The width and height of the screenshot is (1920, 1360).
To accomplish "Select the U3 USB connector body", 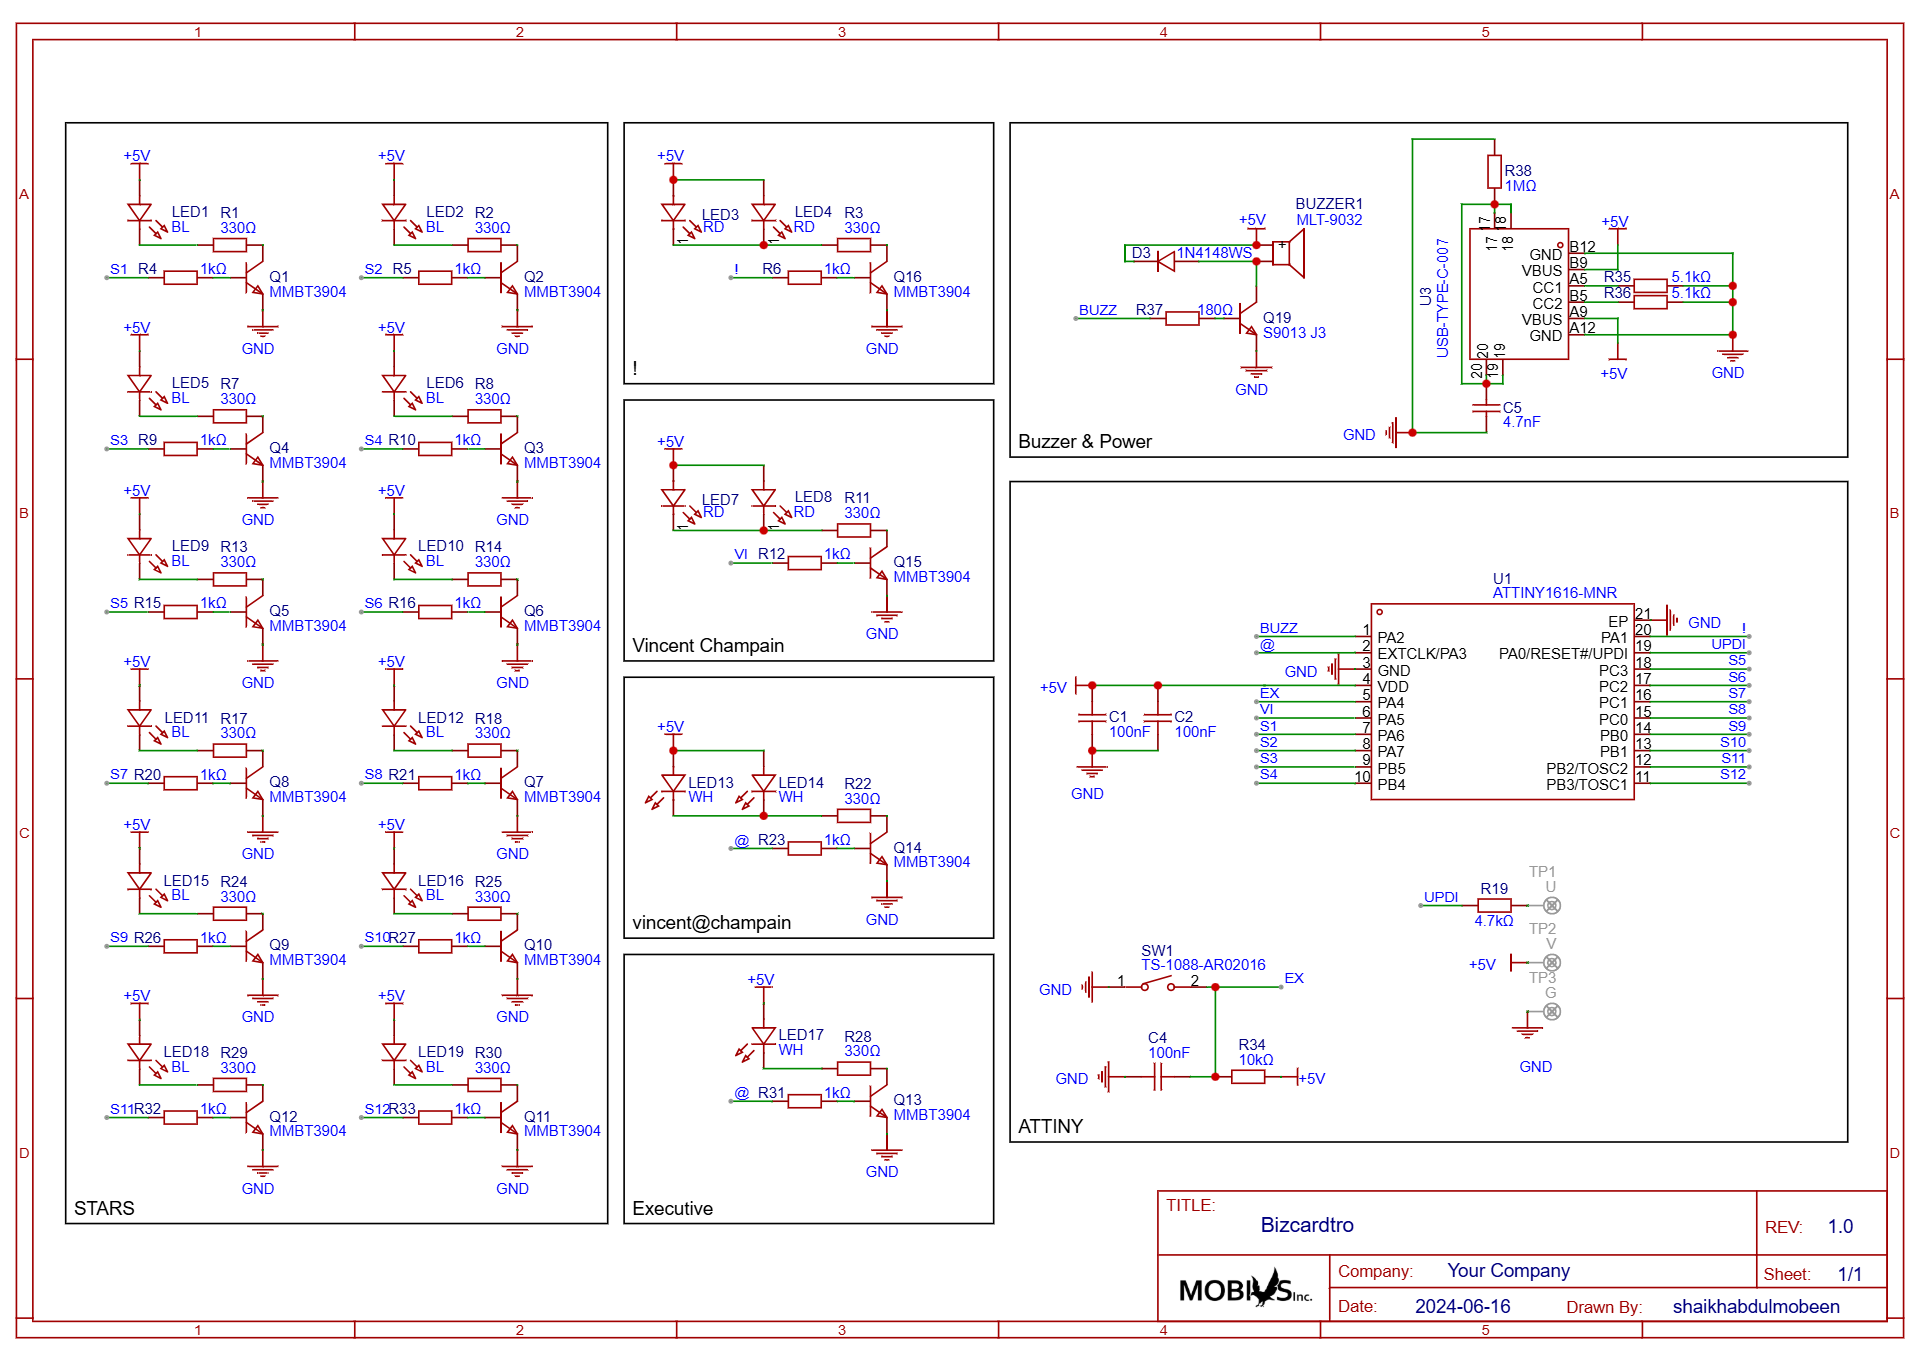I will click(x=1518, y=294).
